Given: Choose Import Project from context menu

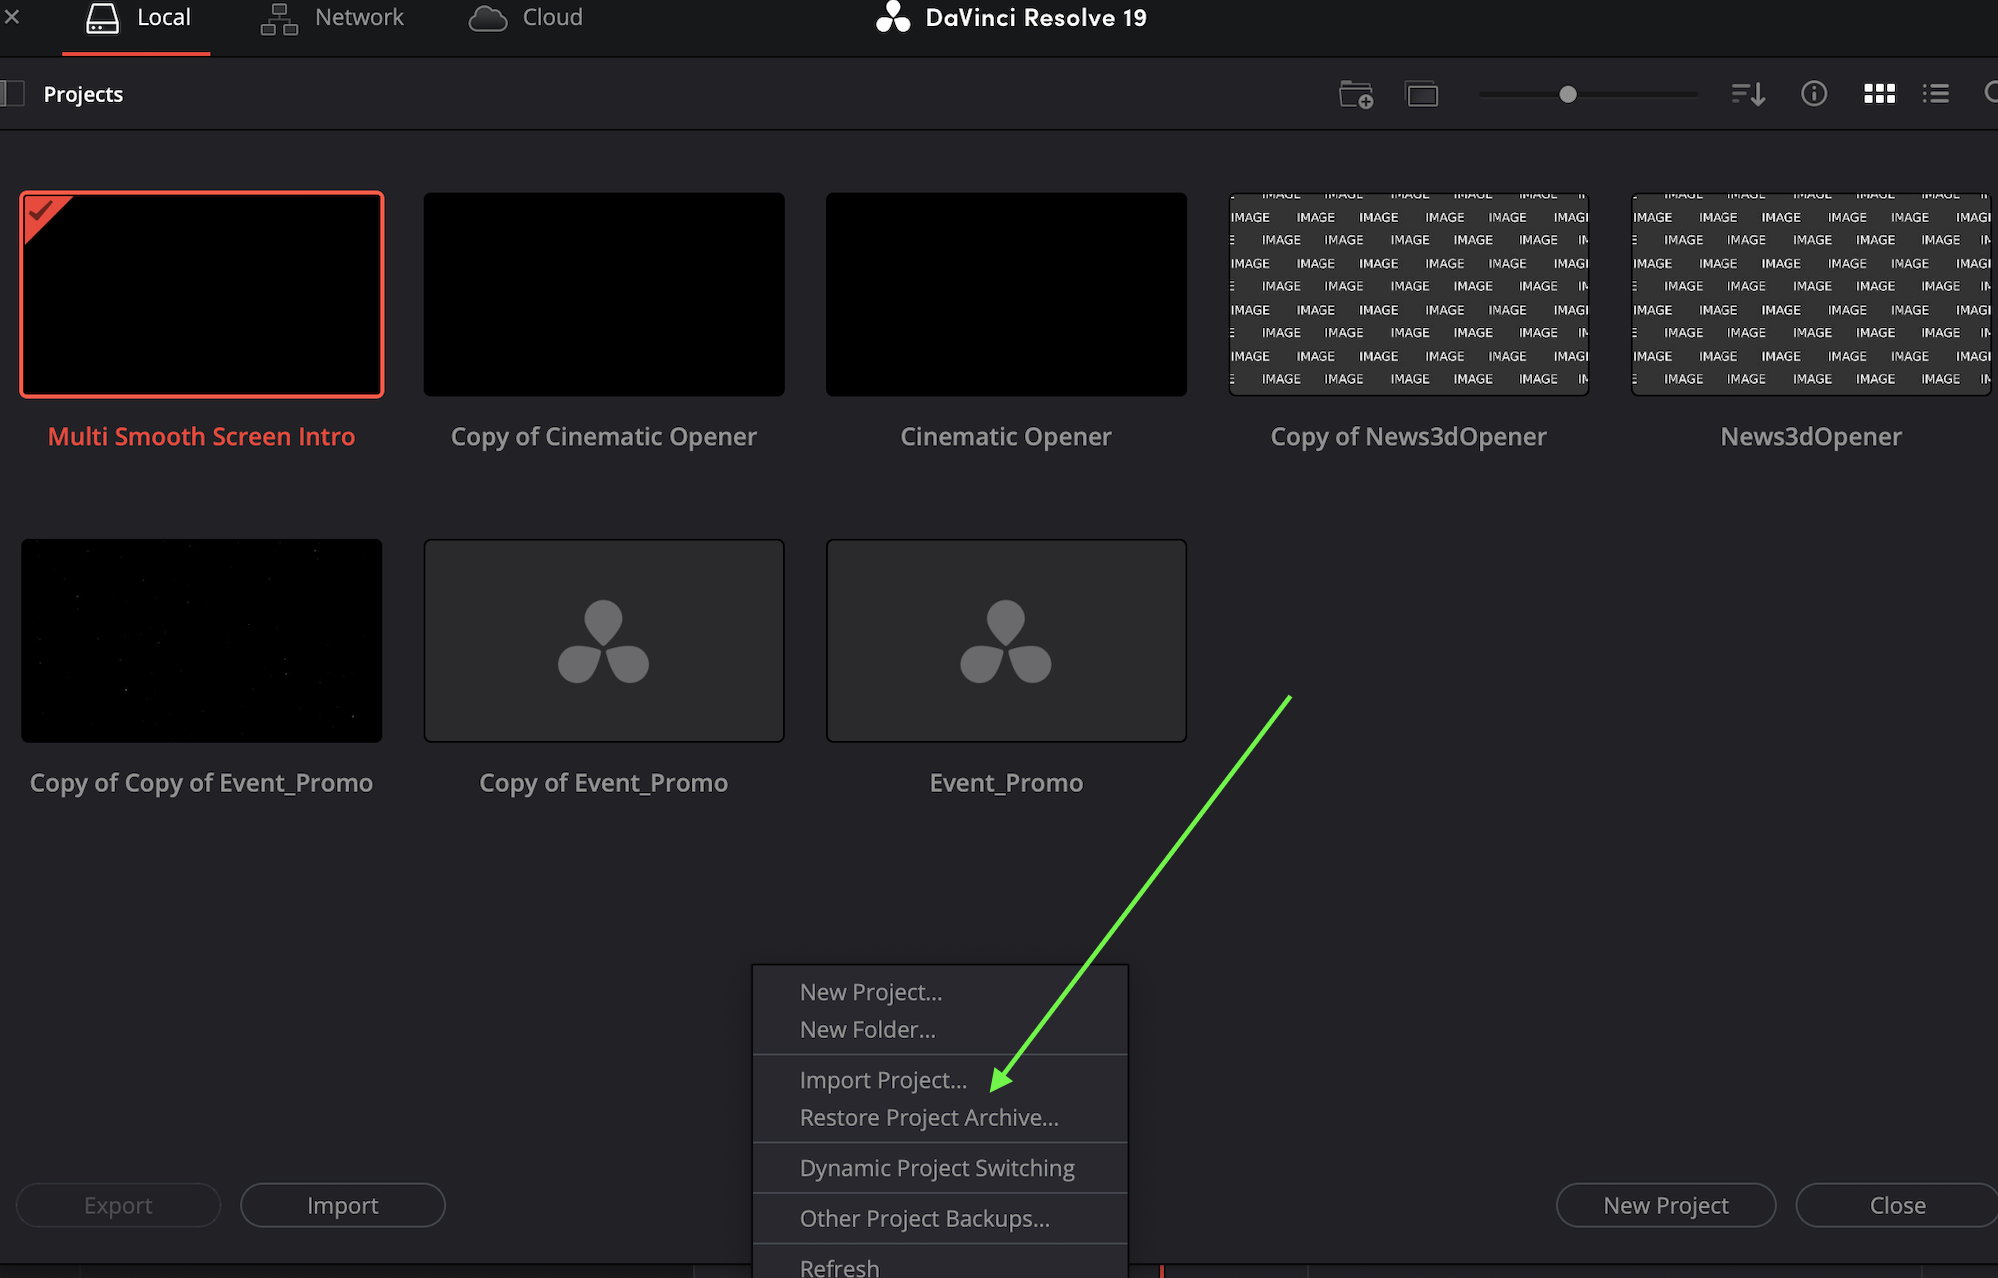Looking at the screenshot, I should tap(883, 1080).
